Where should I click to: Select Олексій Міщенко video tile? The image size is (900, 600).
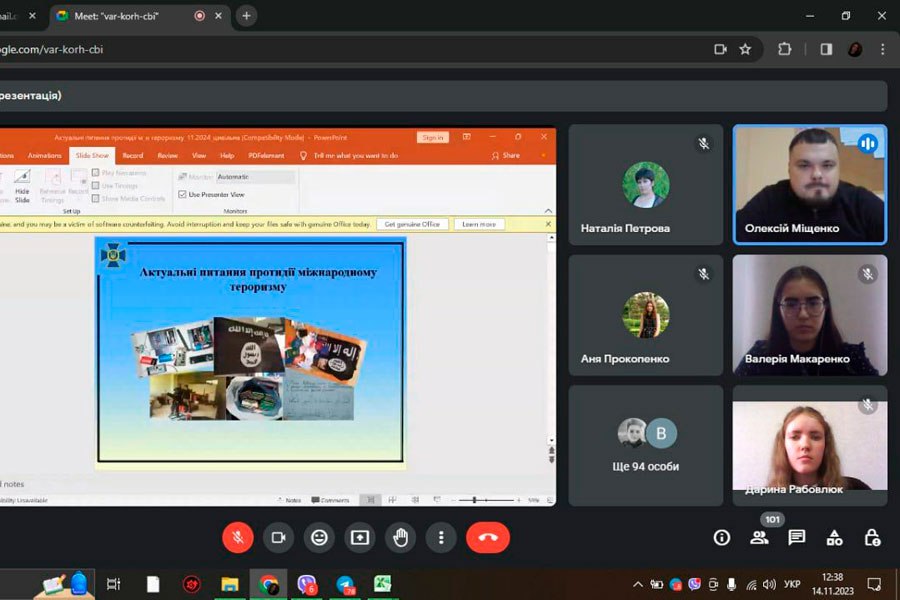[809, 185]
